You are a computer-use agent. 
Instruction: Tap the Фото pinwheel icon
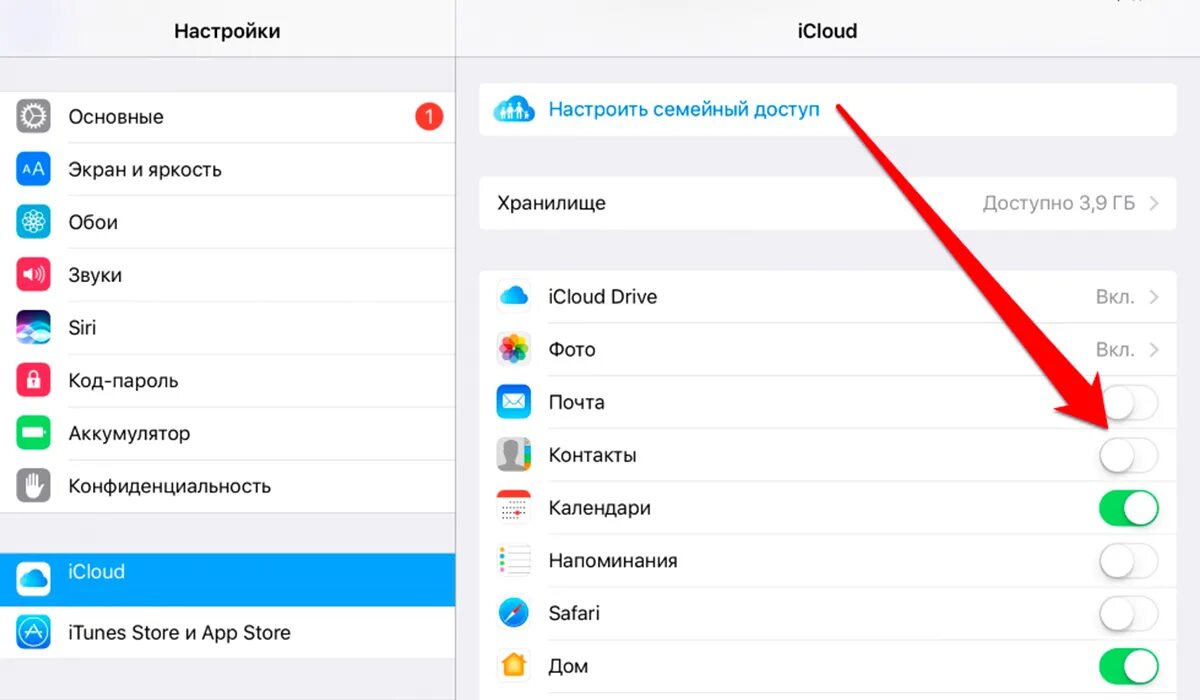514,350
